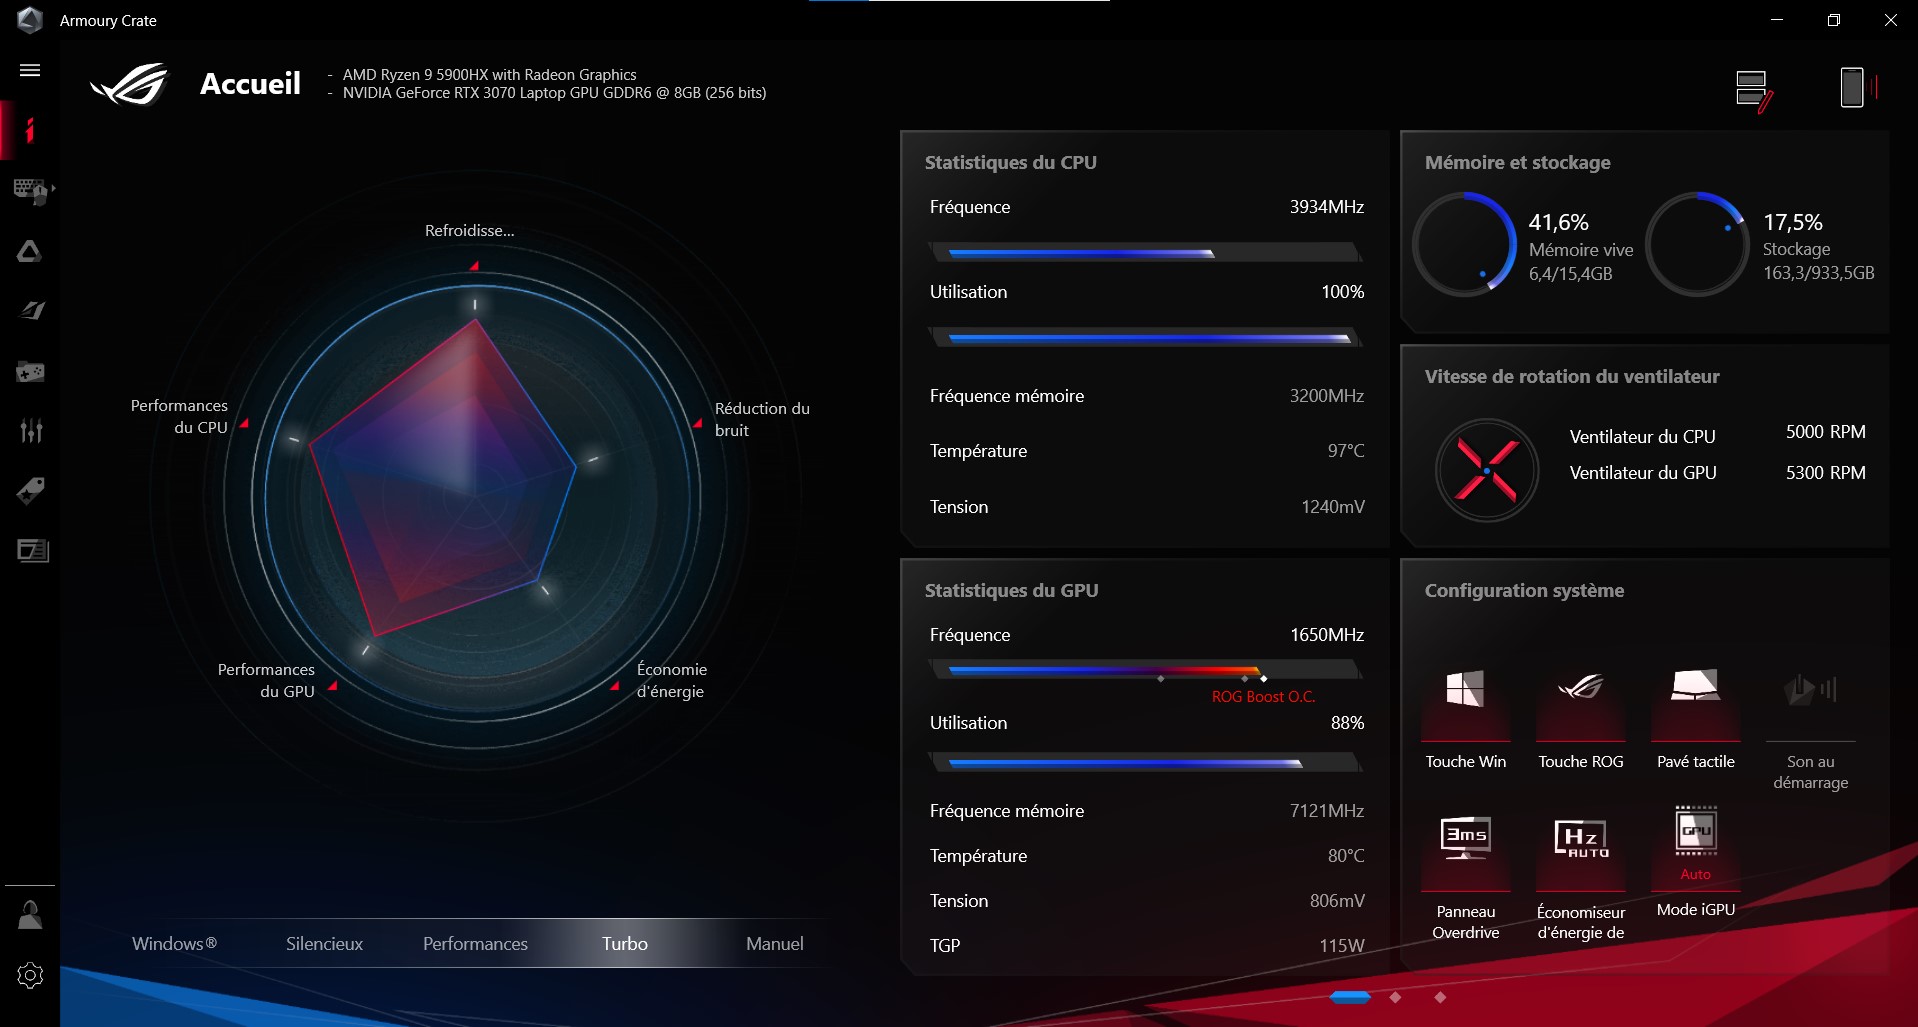The width and height of the screenshot is (1918, 1027).
Task: Click the Mémoire et stockage heading
Action: tap(1517, 162)
